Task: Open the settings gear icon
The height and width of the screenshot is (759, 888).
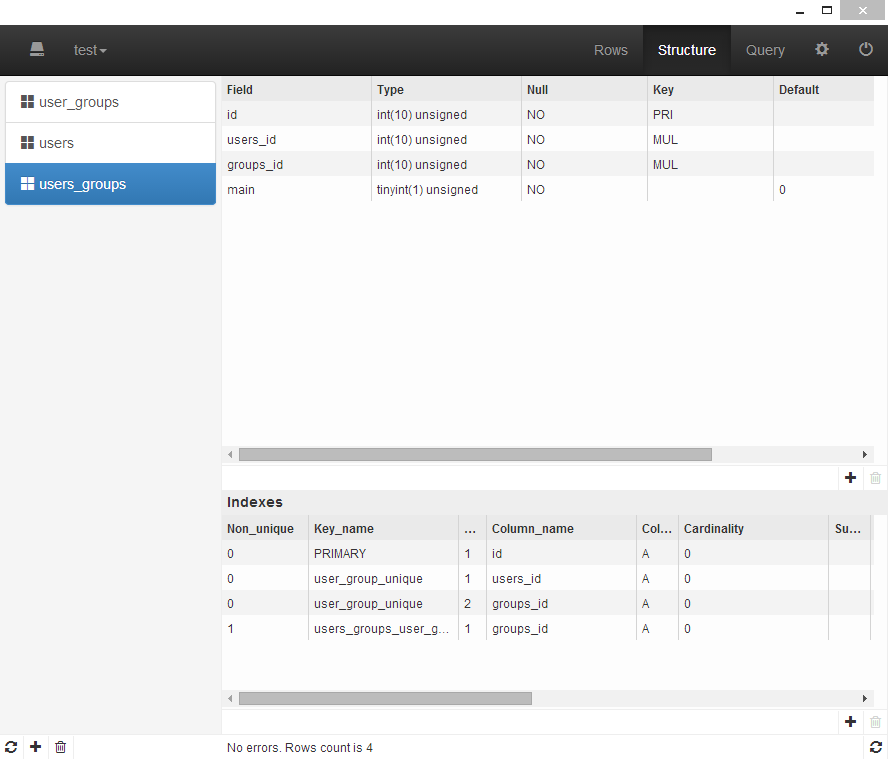Action: pyautogui.click(x=822, y=49)
